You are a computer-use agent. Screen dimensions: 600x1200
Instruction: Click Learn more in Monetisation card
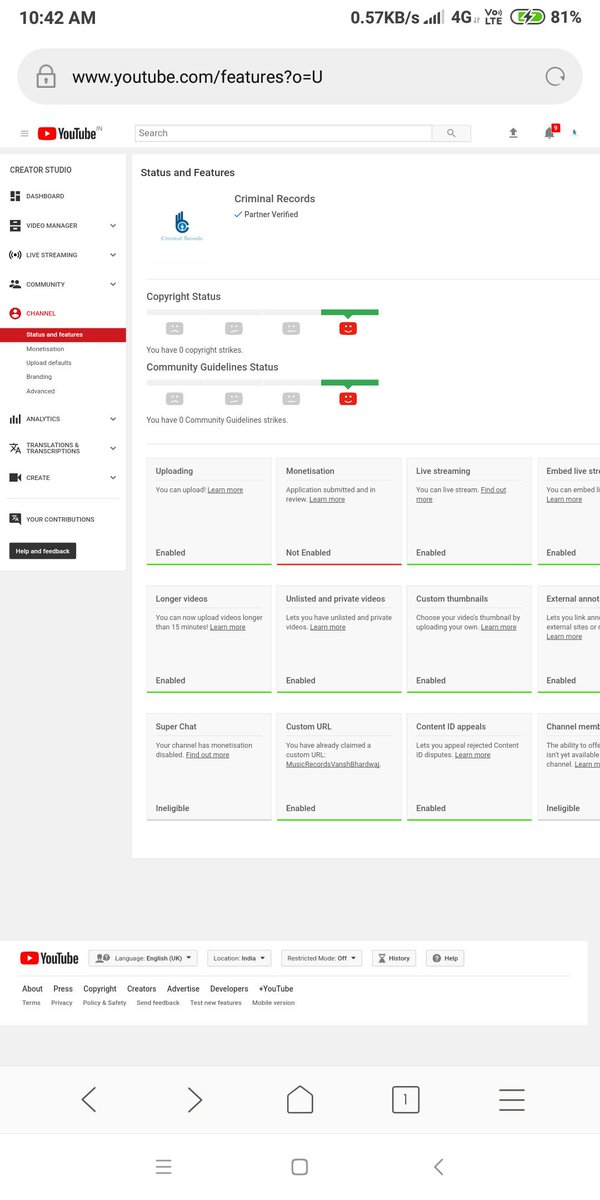pos(327,499)
